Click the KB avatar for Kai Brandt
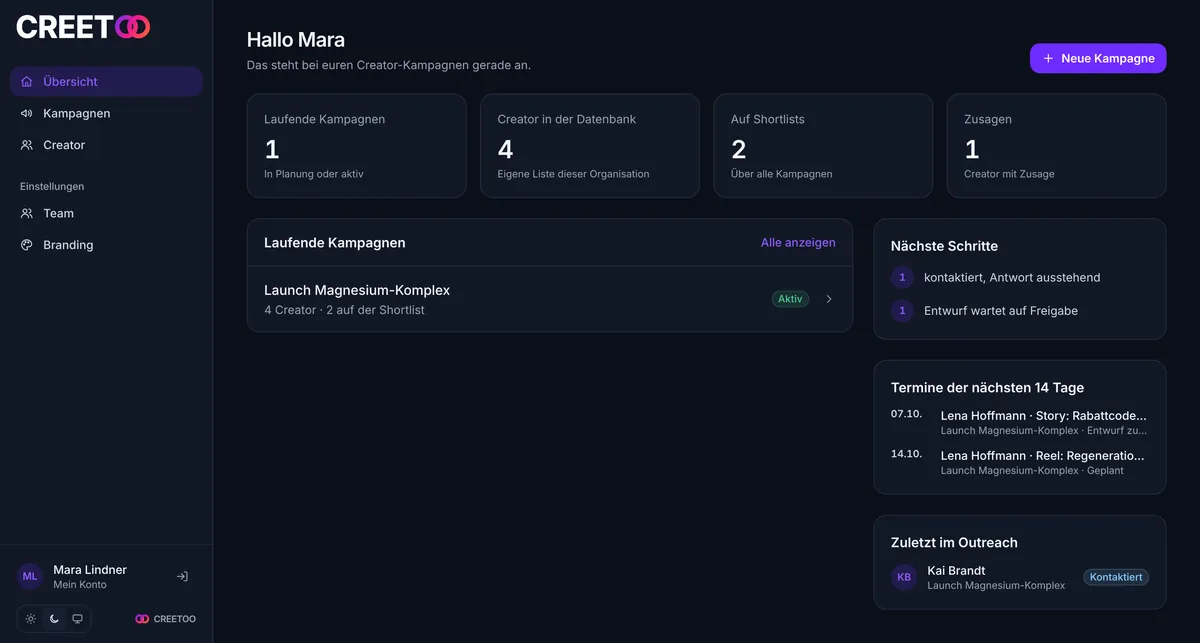 click(x=904, y=577)
